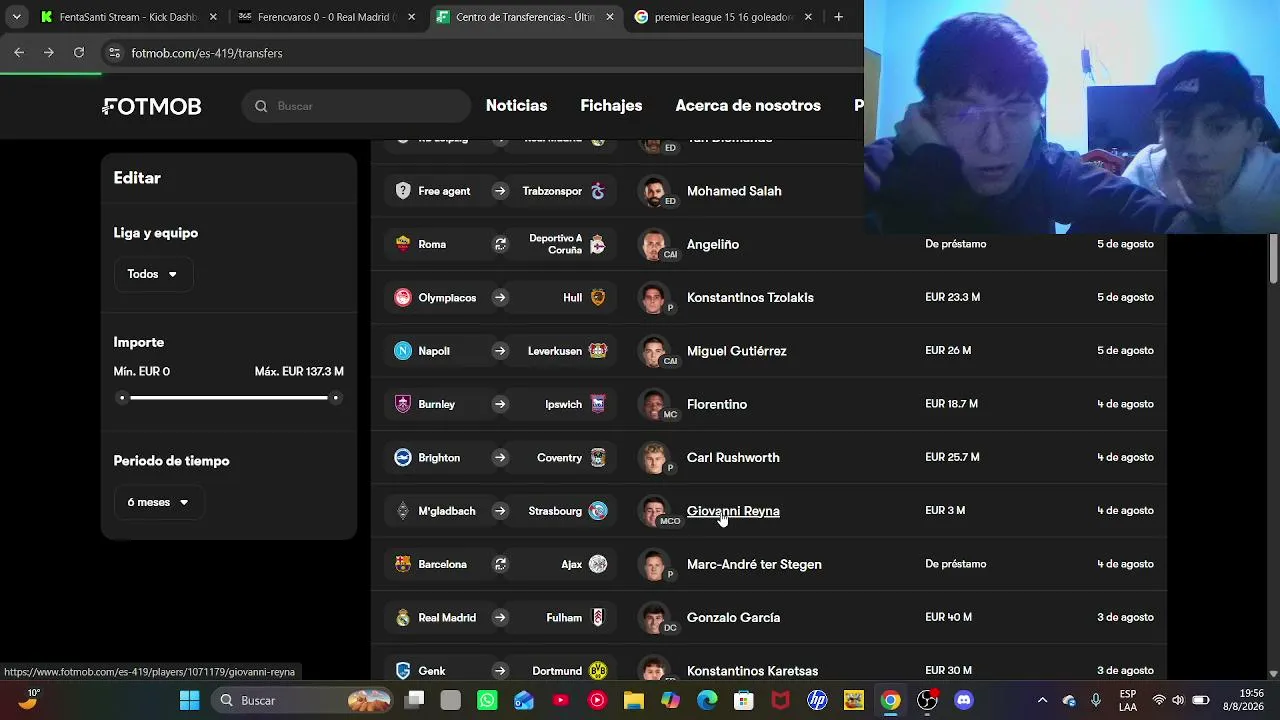Click the M'gladbach club crest
This screenshot has width=1280, height=720.
(403, 511)
